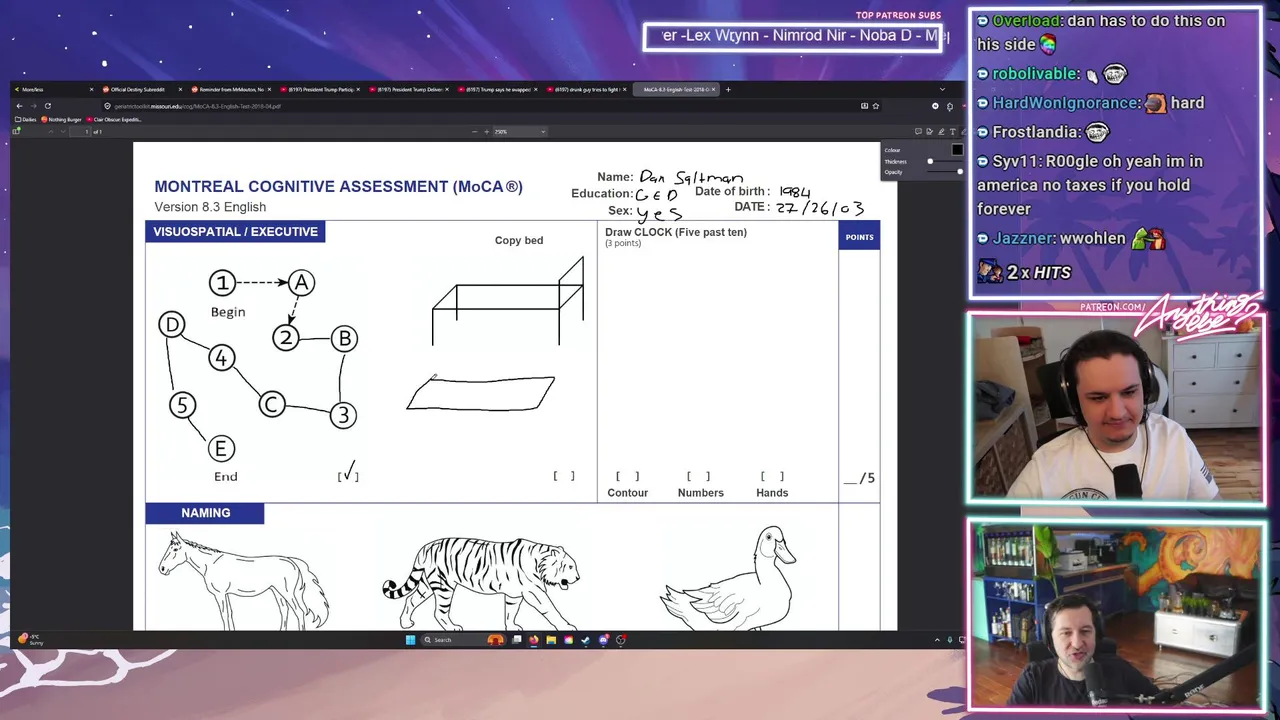Open the Windows Start menu
Viewport: 1280px width, 720px height.
410,640
